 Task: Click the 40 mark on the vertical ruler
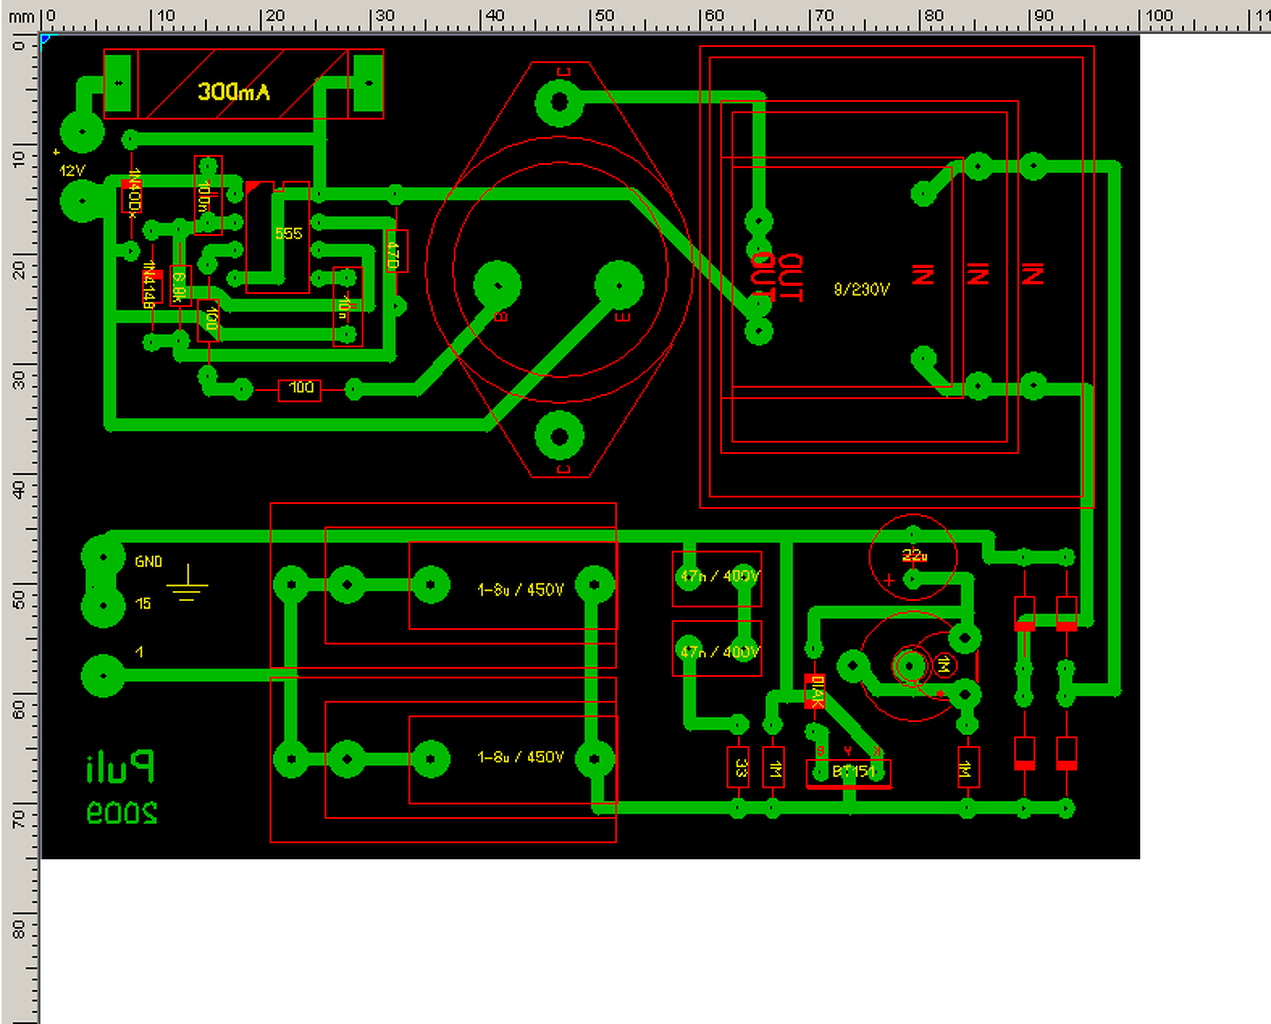[x=19, y=490]
